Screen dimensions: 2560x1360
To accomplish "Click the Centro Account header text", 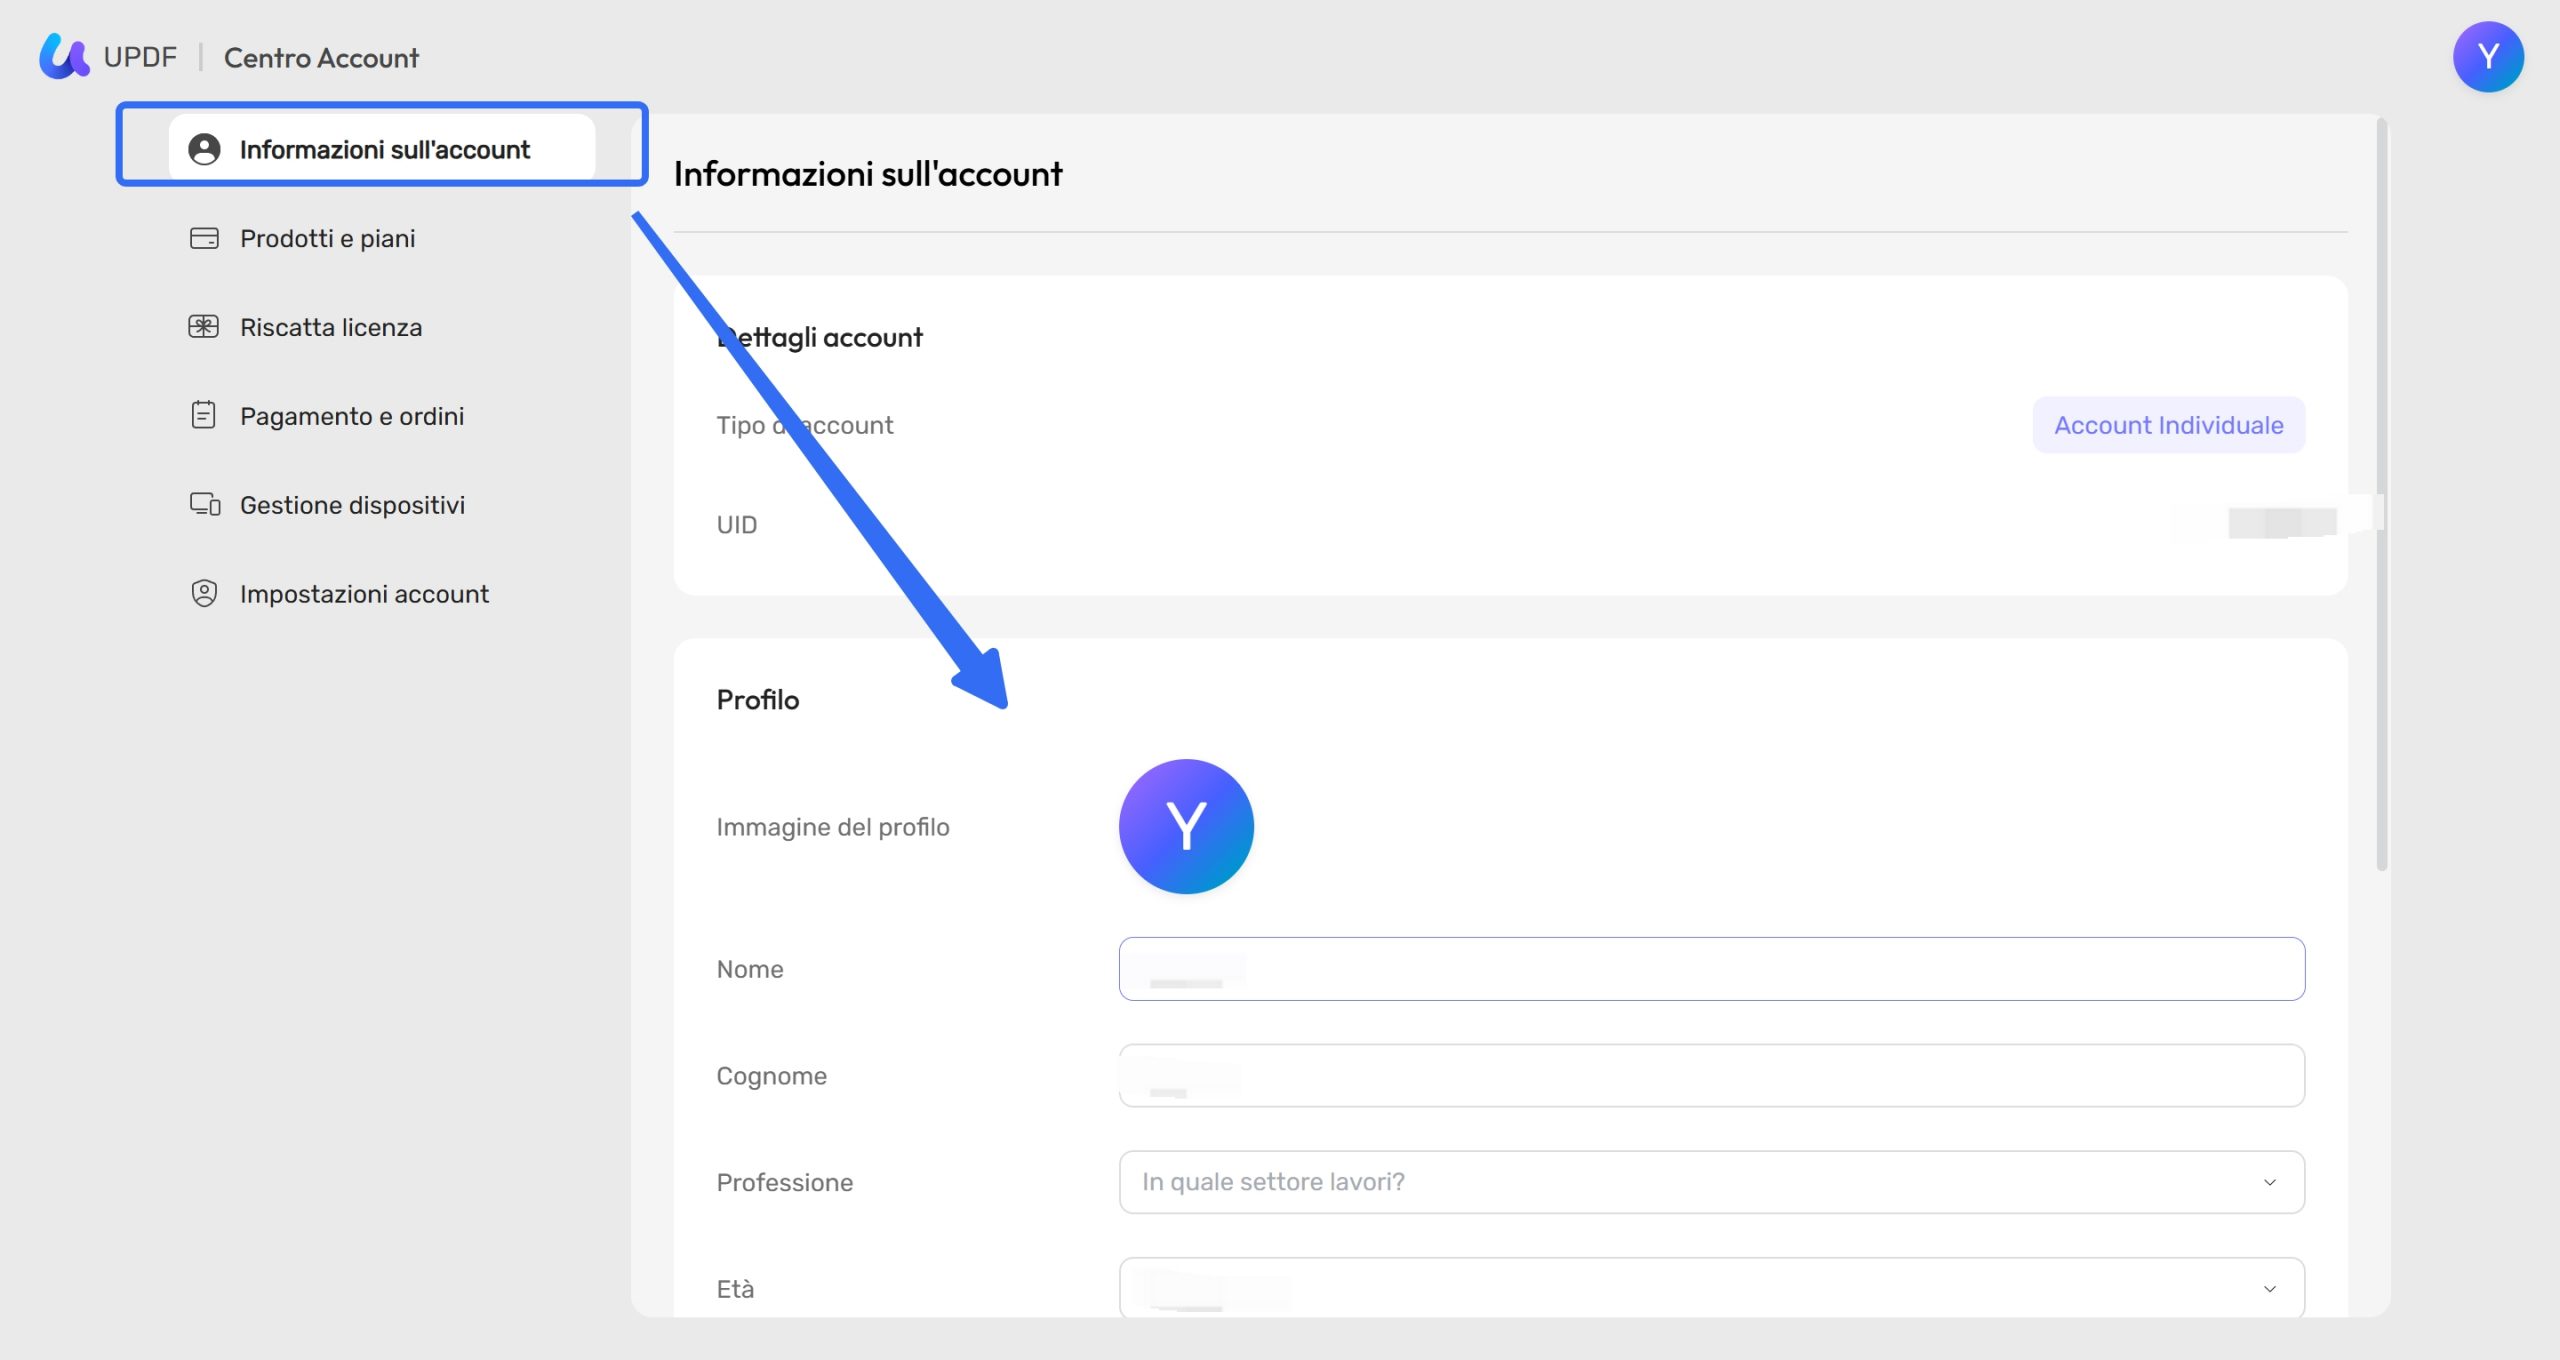I will [321, 58].
